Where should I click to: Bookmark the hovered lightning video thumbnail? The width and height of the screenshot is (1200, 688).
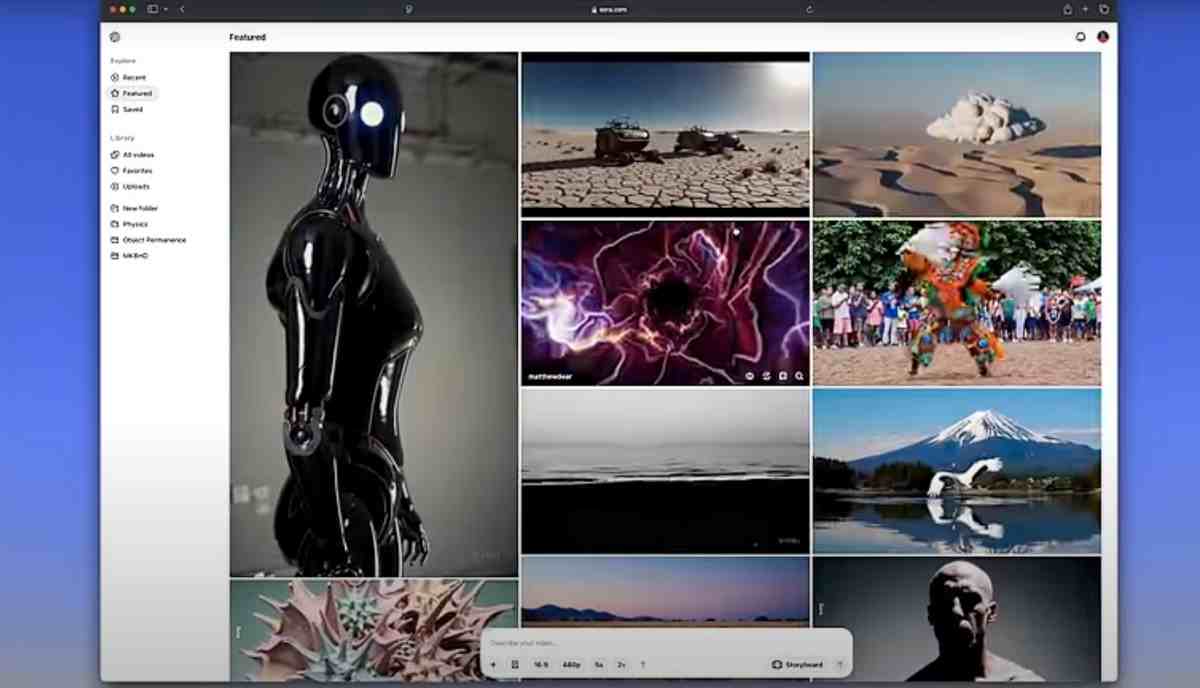[x=783, y=374]
